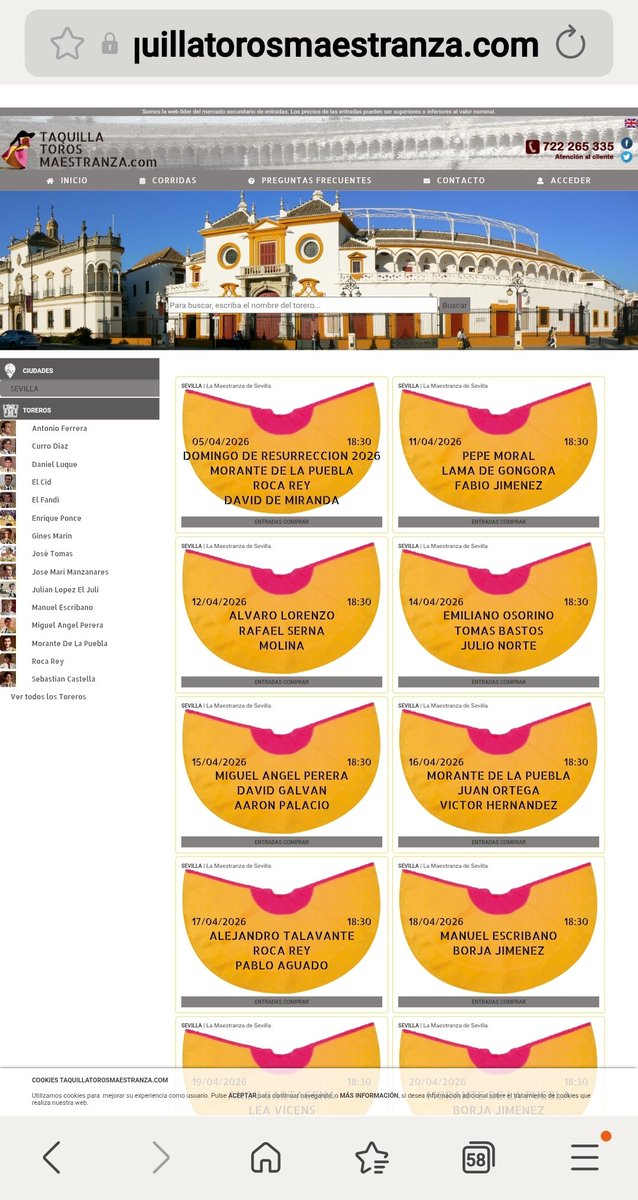Open browser home page icon
Viewport: 638px width, 1200px height.
point(265,1157)
